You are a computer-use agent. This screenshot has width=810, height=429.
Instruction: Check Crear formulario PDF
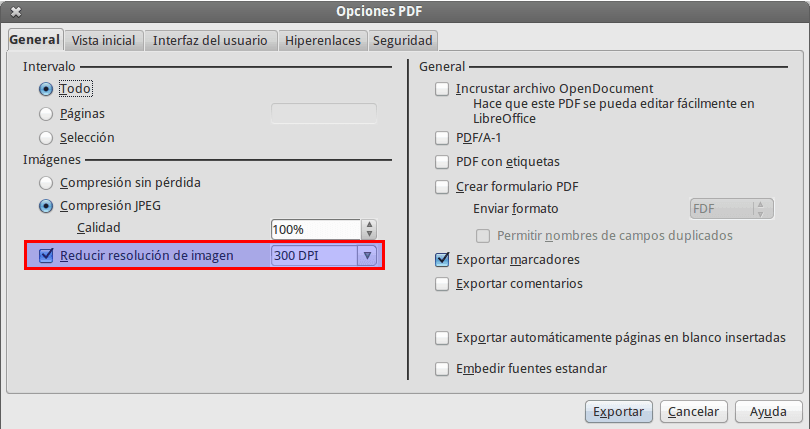[x=442, y=187]
